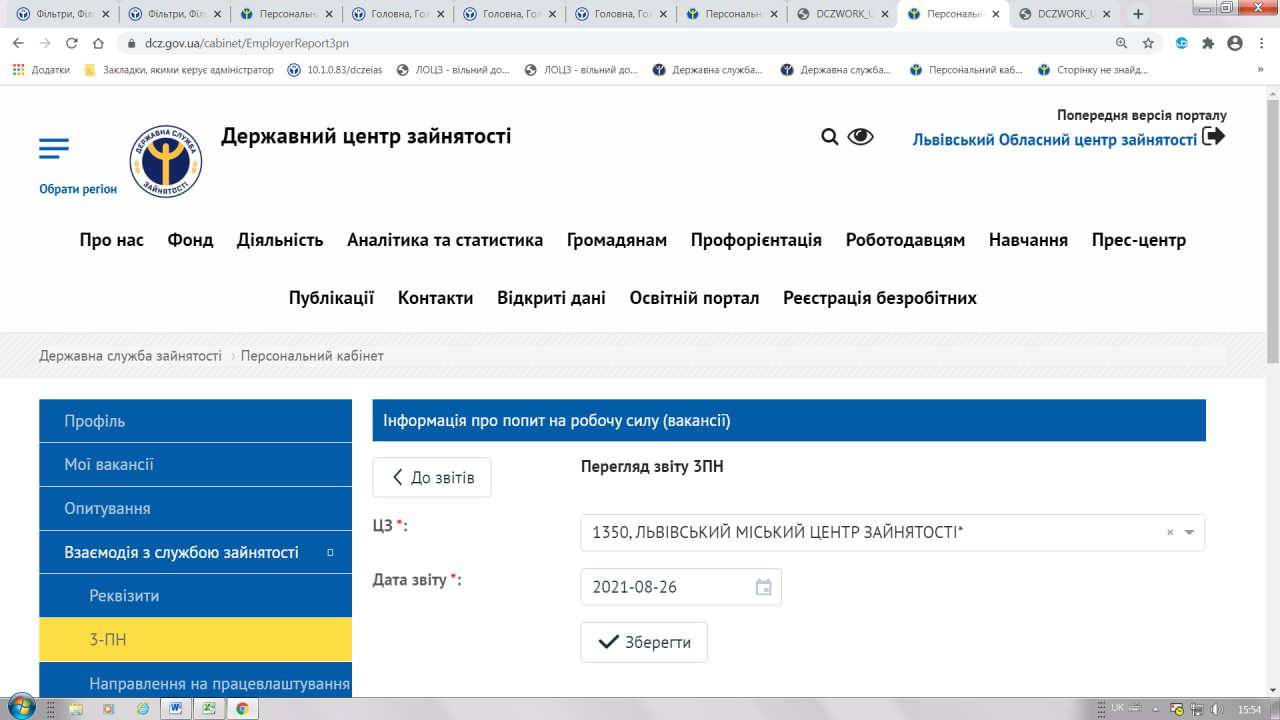
Task: Log out using the exit arrow icon
Action: click(x=1213, y=137)
